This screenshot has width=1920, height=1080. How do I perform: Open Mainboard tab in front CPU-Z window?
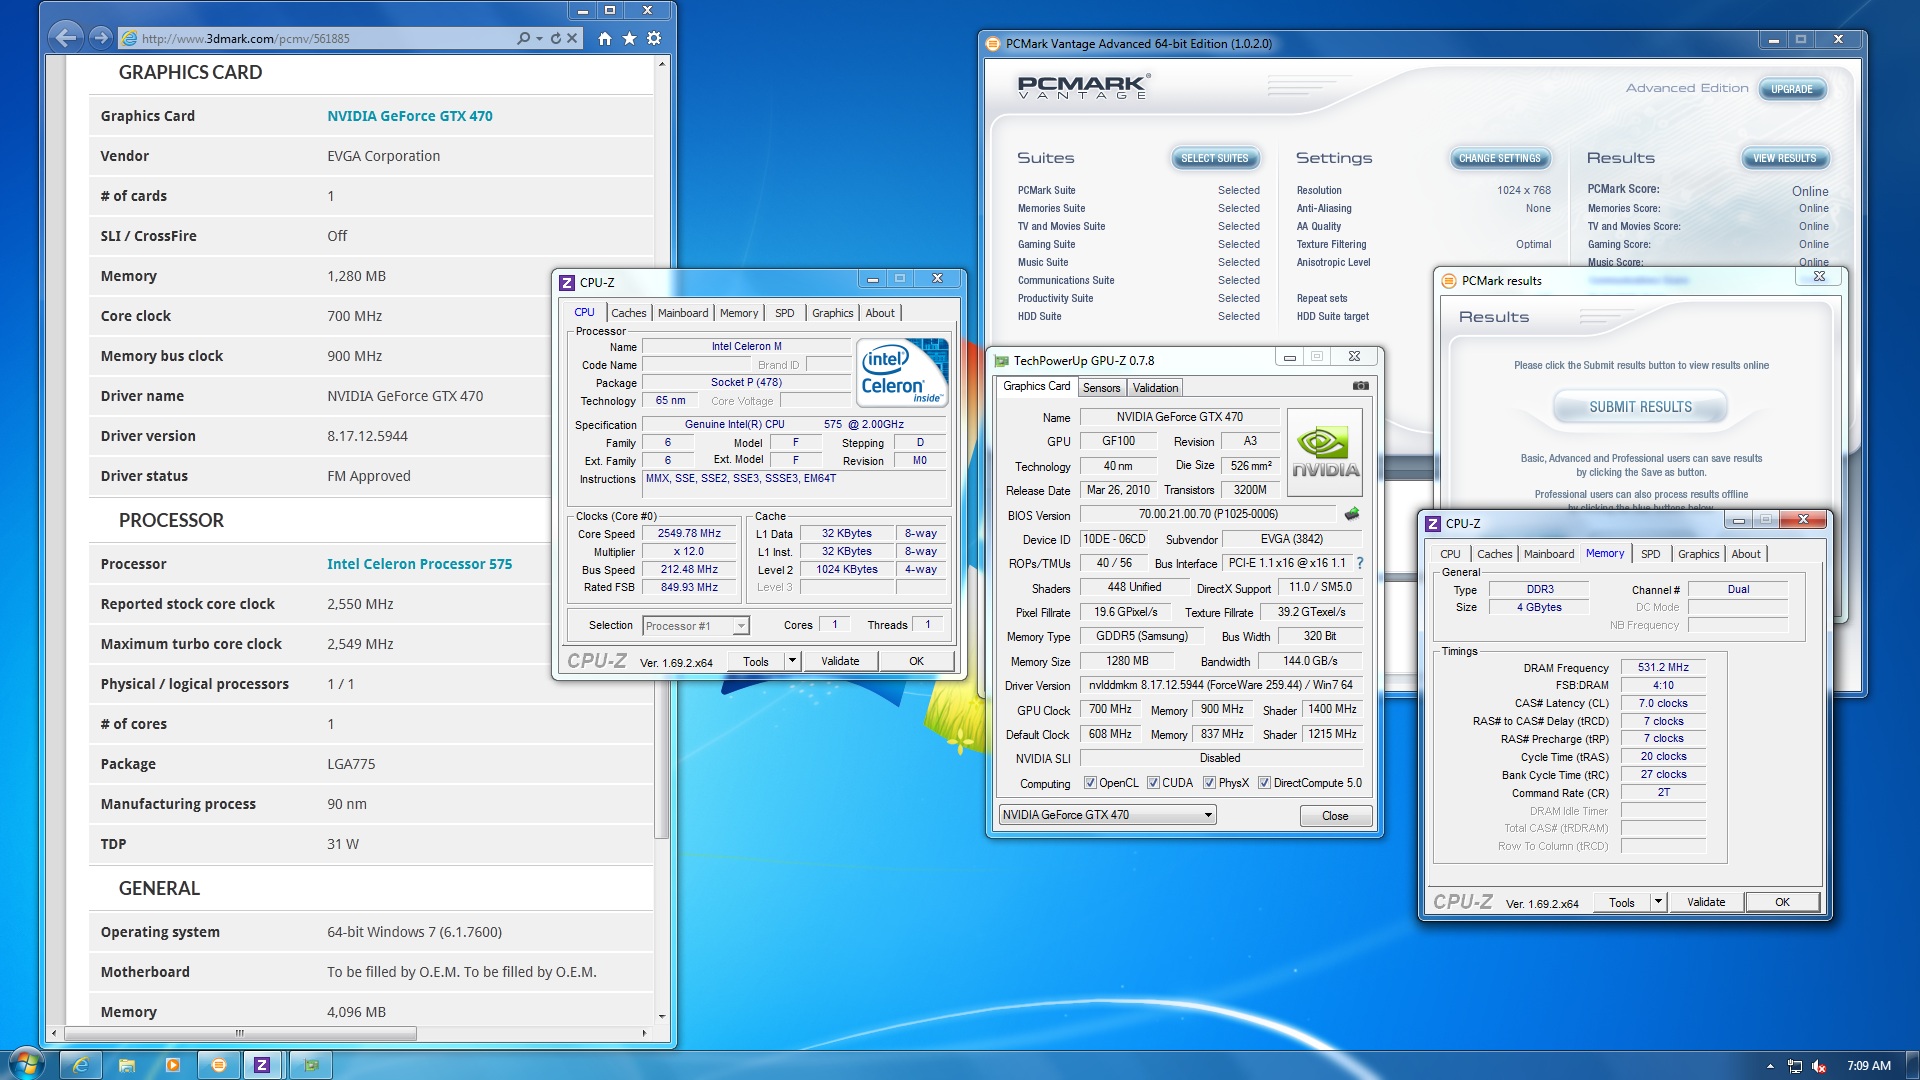[683, 313]
